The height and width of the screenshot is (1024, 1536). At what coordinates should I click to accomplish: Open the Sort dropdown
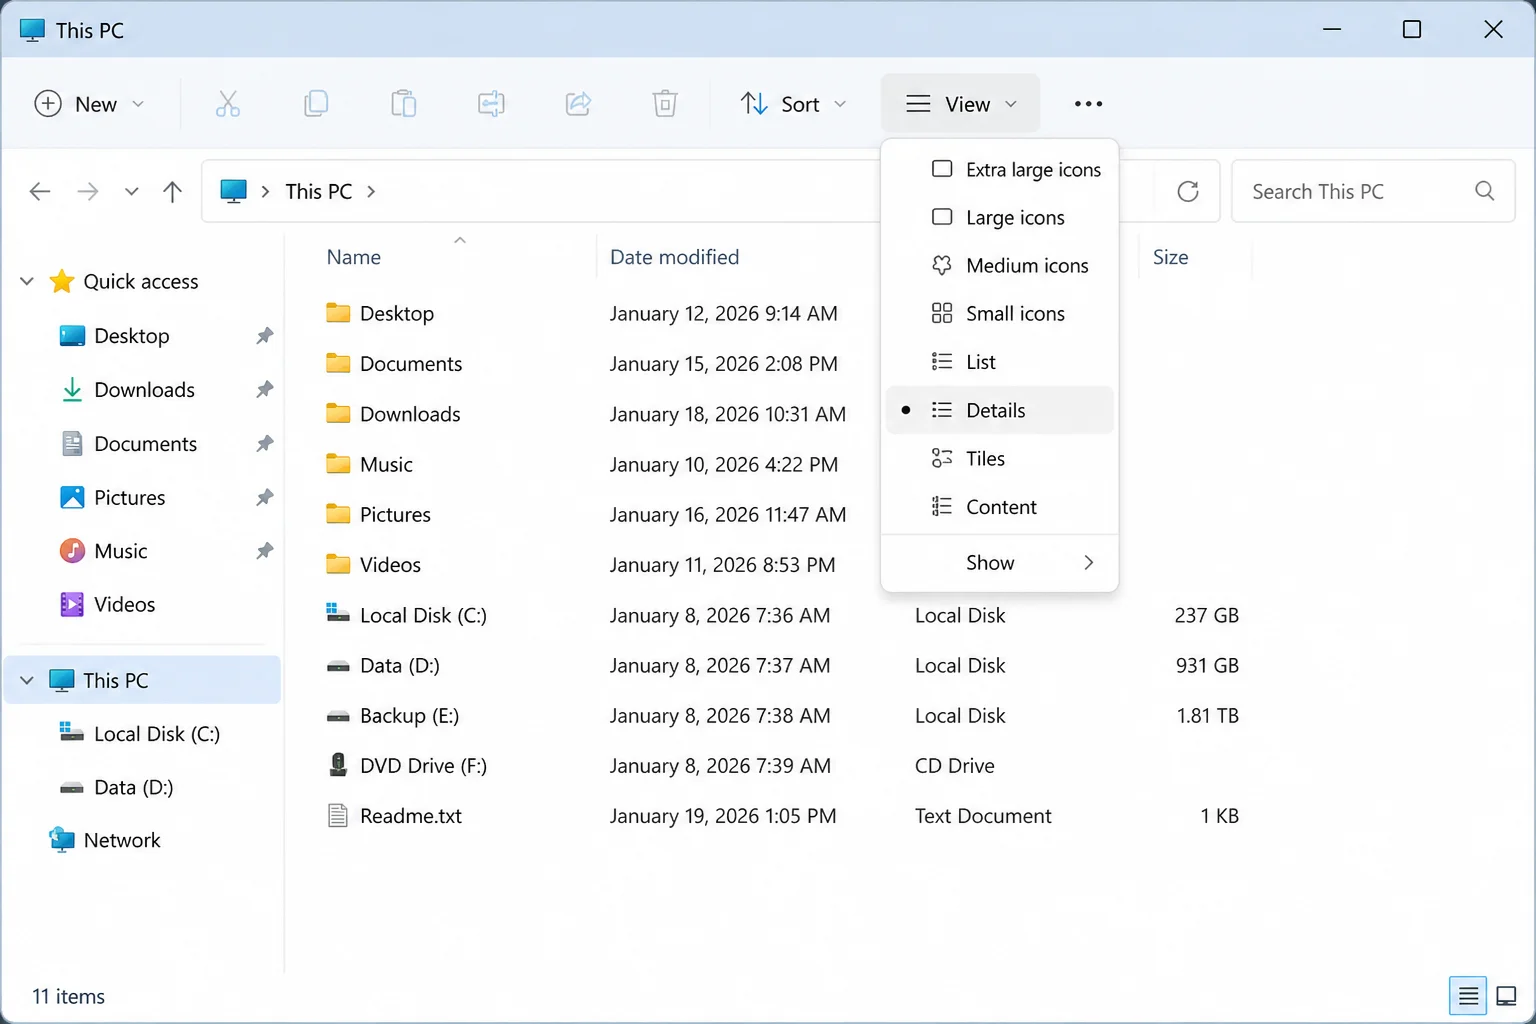click(x=794, y=104)
